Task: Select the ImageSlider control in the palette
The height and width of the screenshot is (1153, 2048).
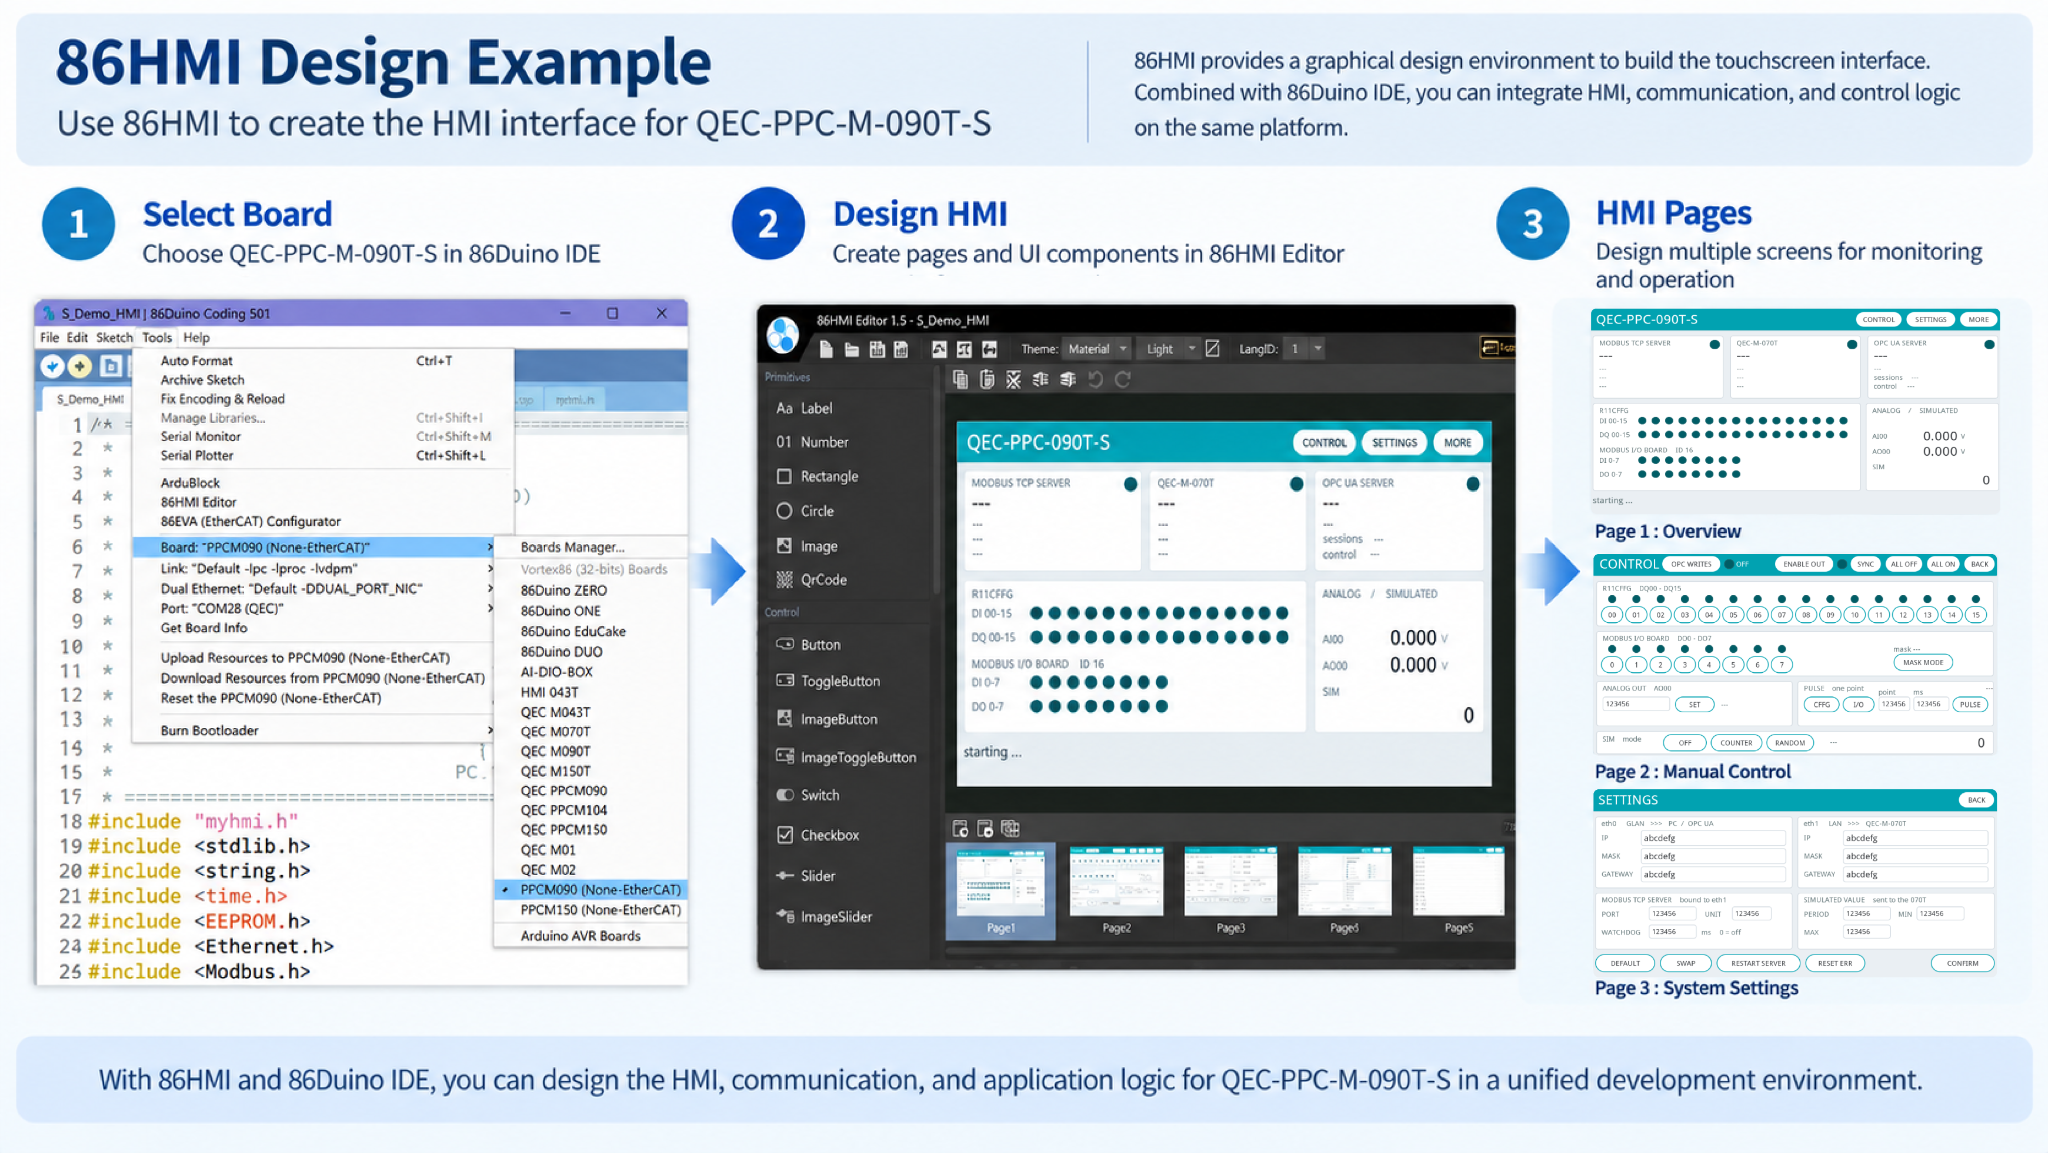Action: [x=824, y=916]
